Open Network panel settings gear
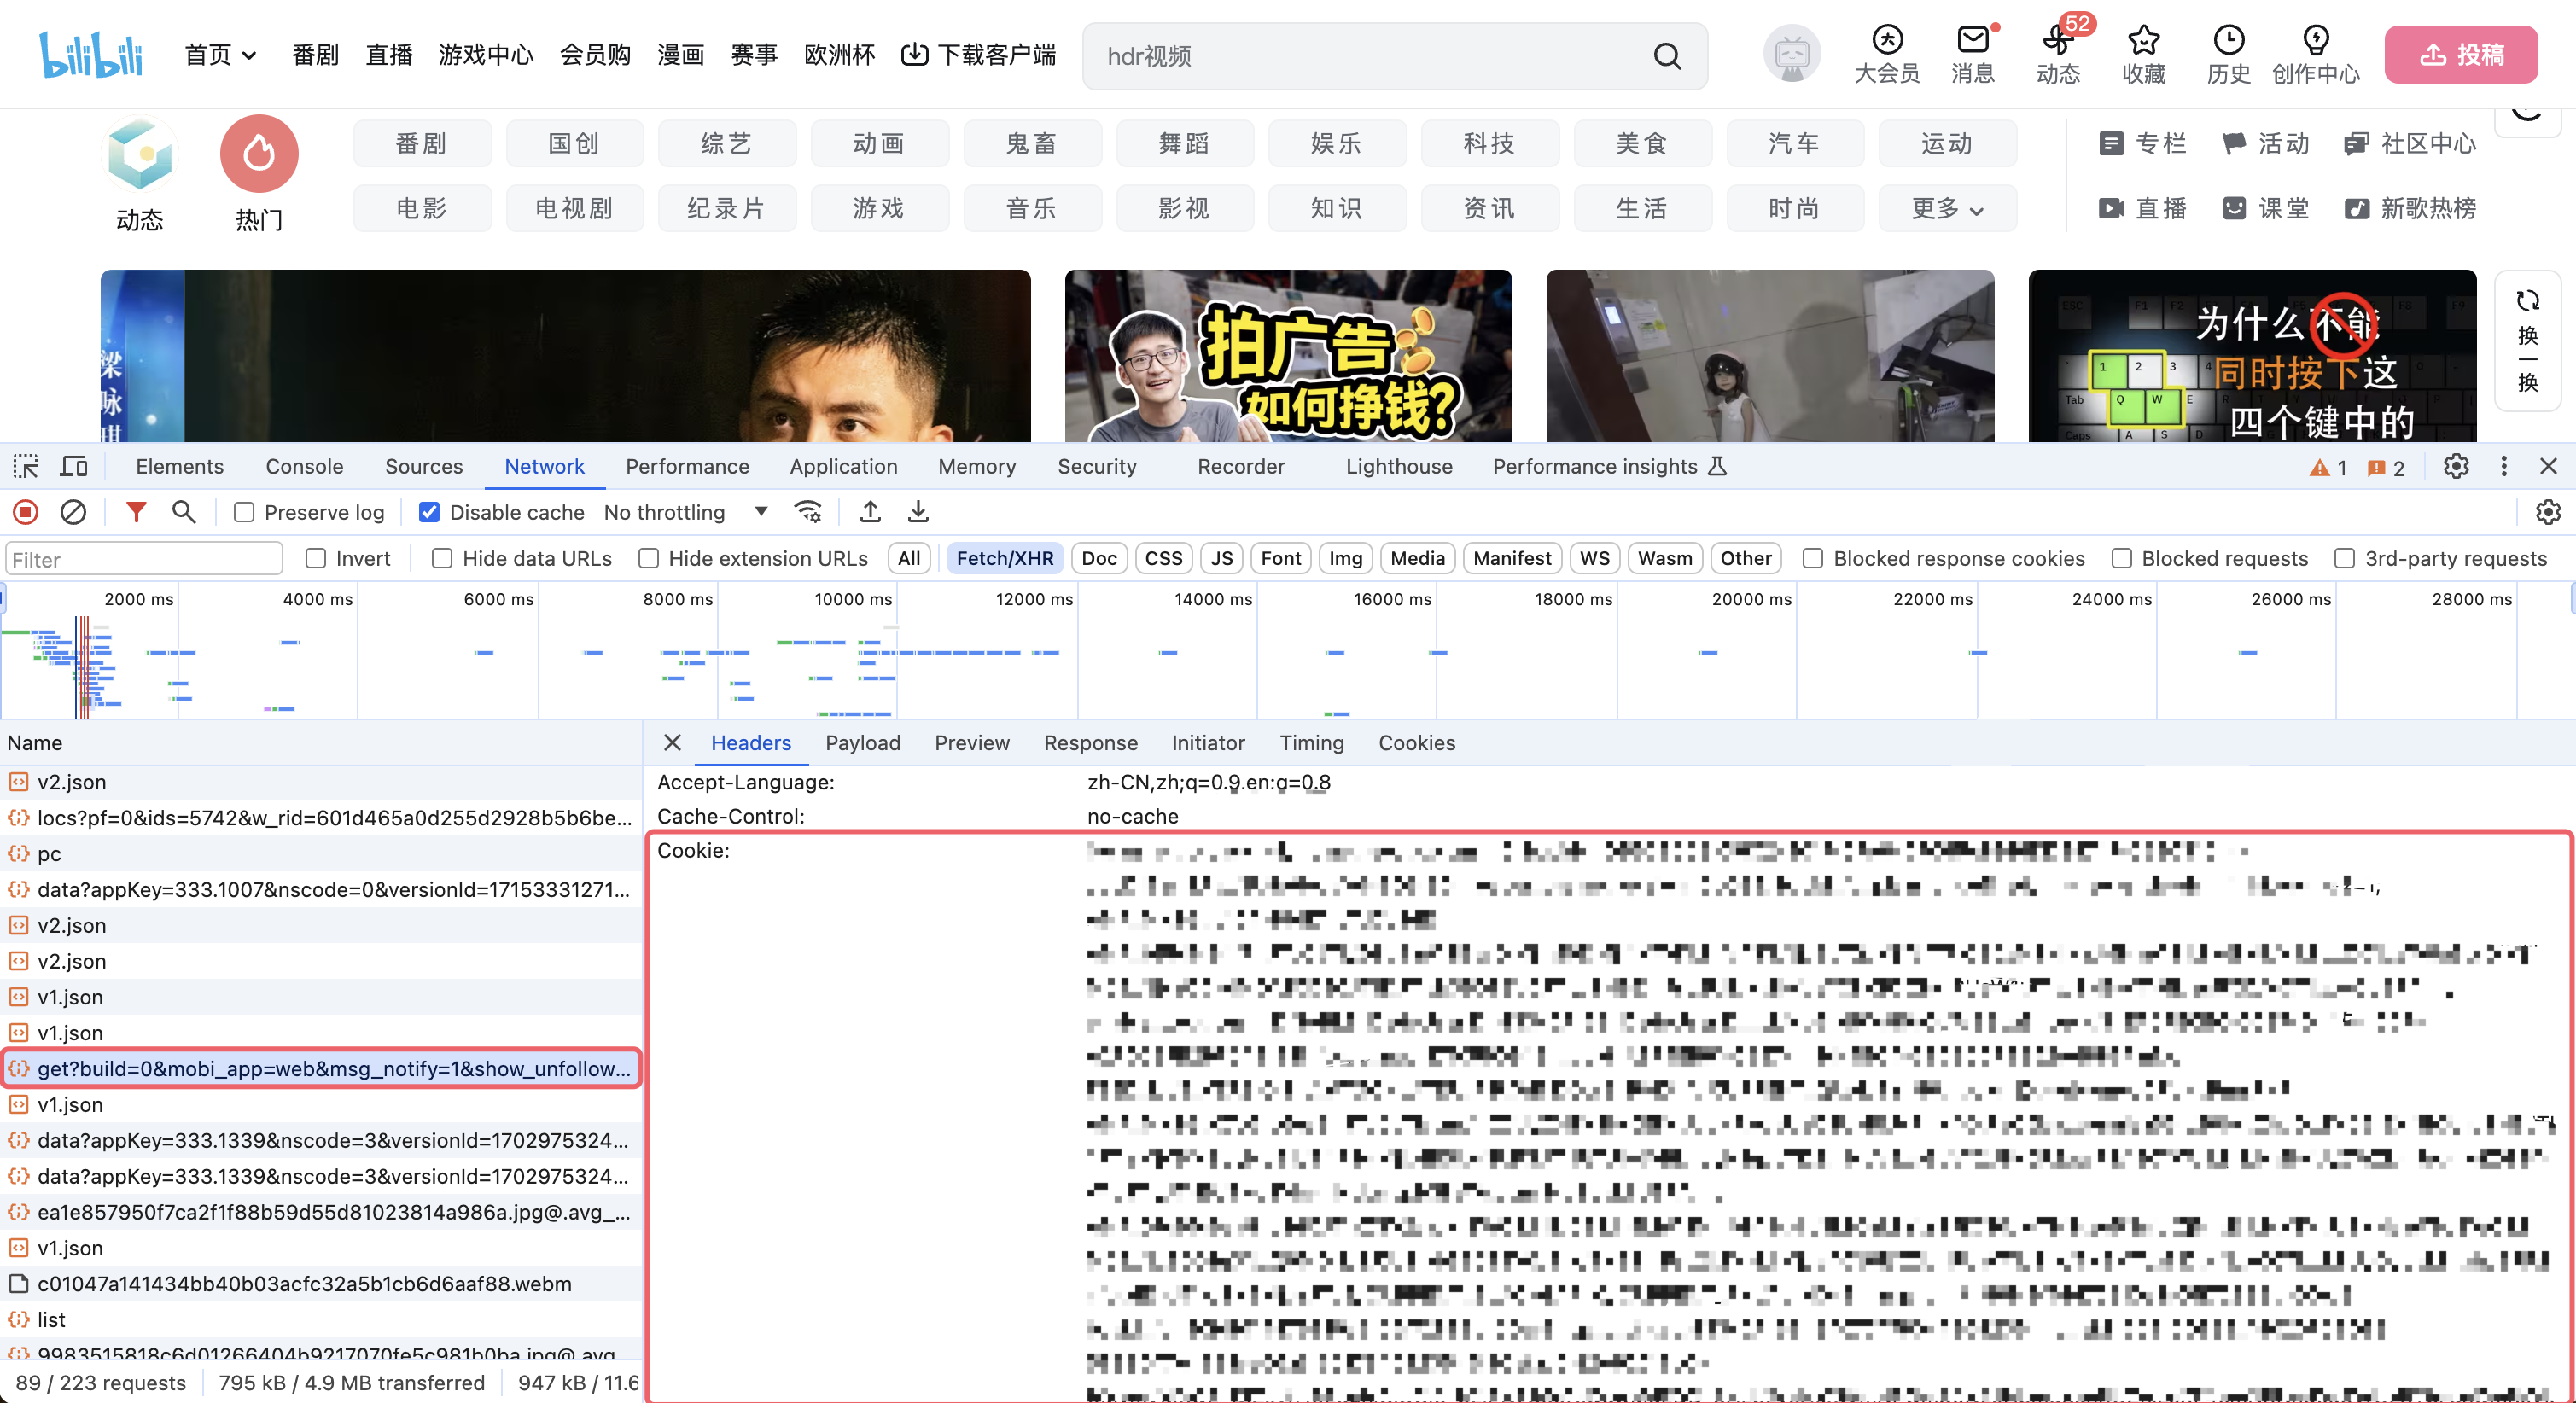This screenshot has height=1403, width=2576. 2548,512
